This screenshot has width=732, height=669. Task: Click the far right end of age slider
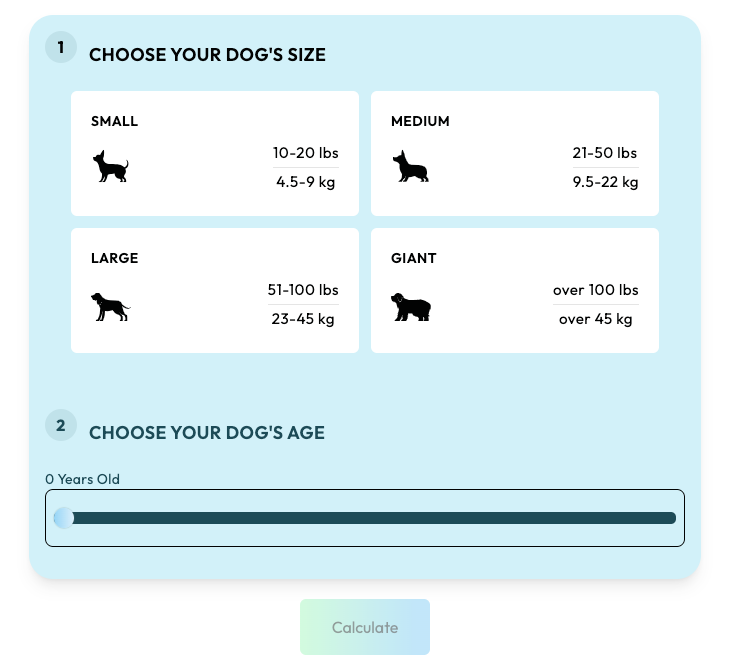point(672,518)
